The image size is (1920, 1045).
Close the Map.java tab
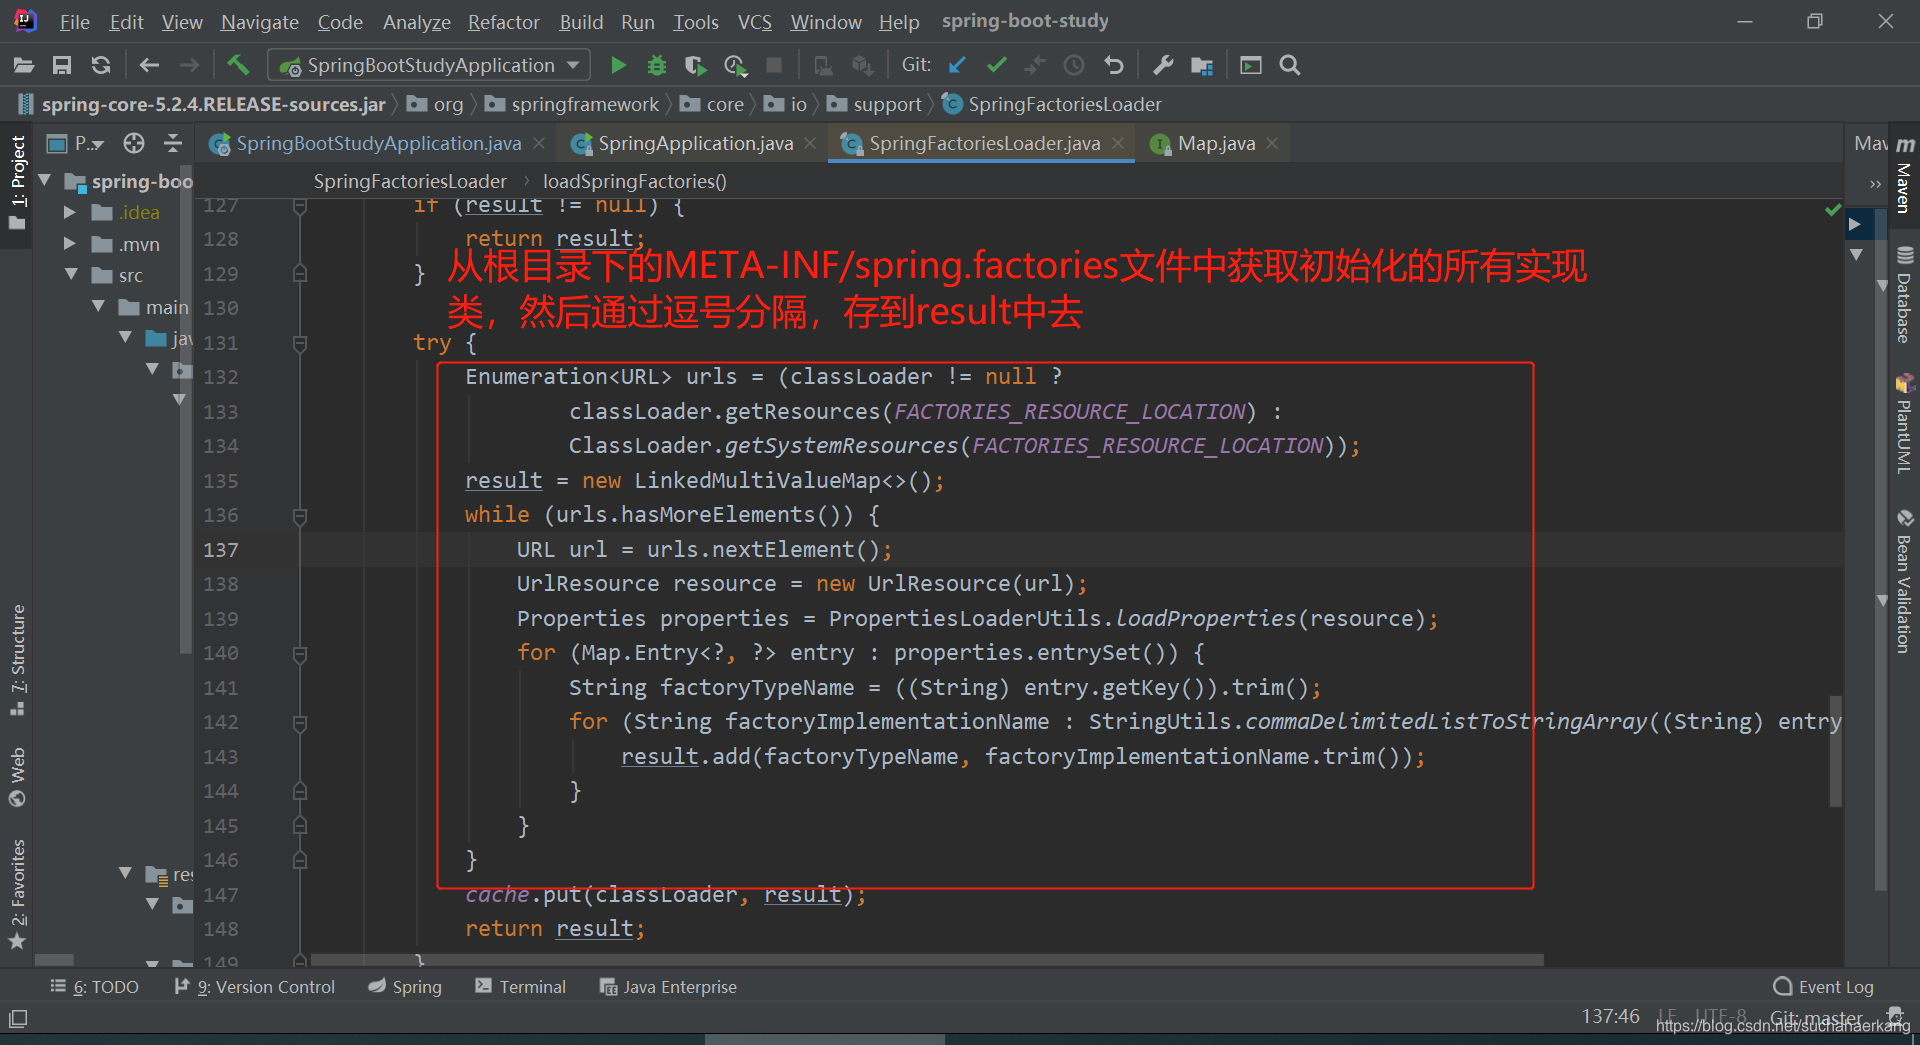(1272, 144)
